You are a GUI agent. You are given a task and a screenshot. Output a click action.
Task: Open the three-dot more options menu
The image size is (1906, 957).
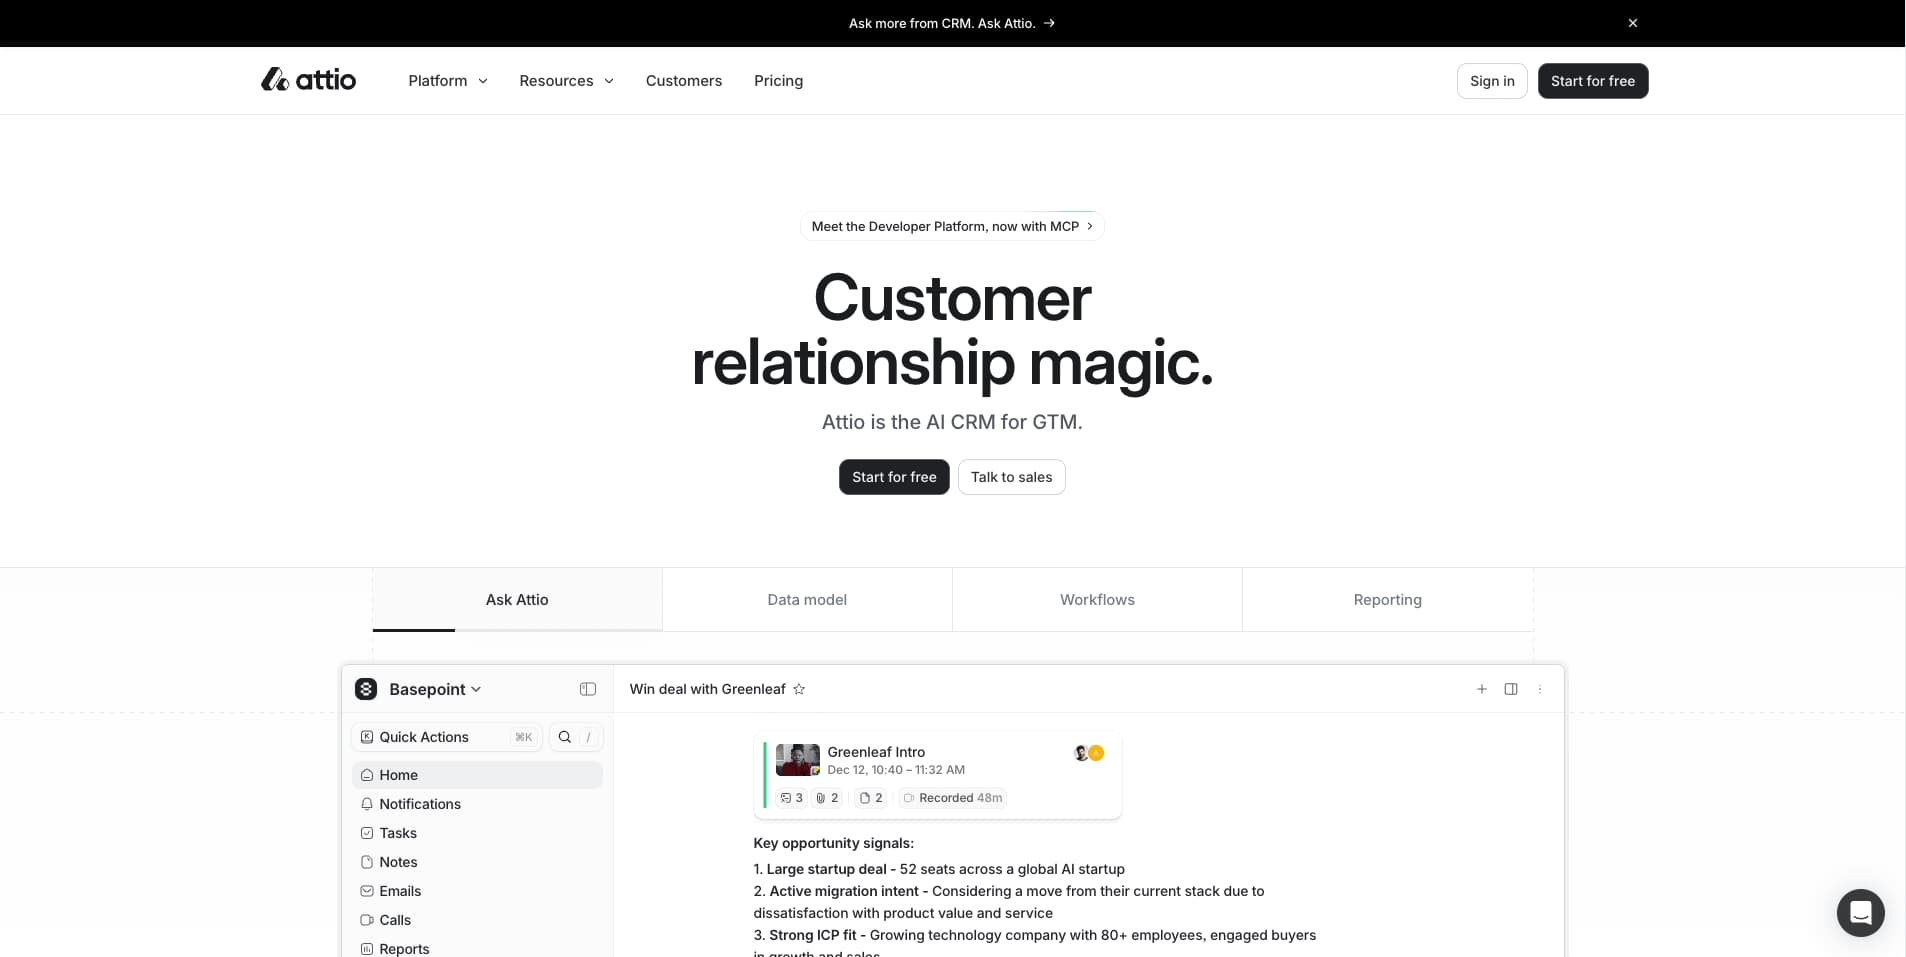[x=1540, y=689]
